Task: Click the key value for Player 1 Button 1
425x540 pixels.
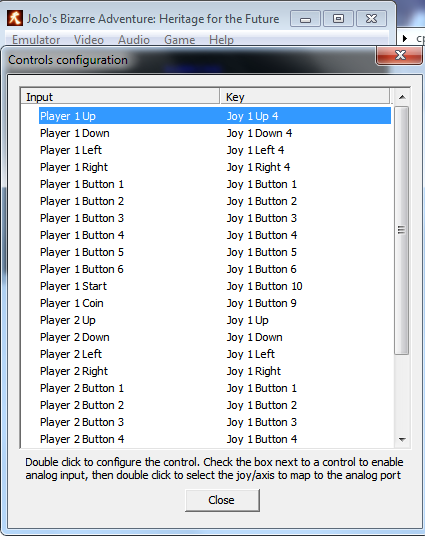Action: 262,184
